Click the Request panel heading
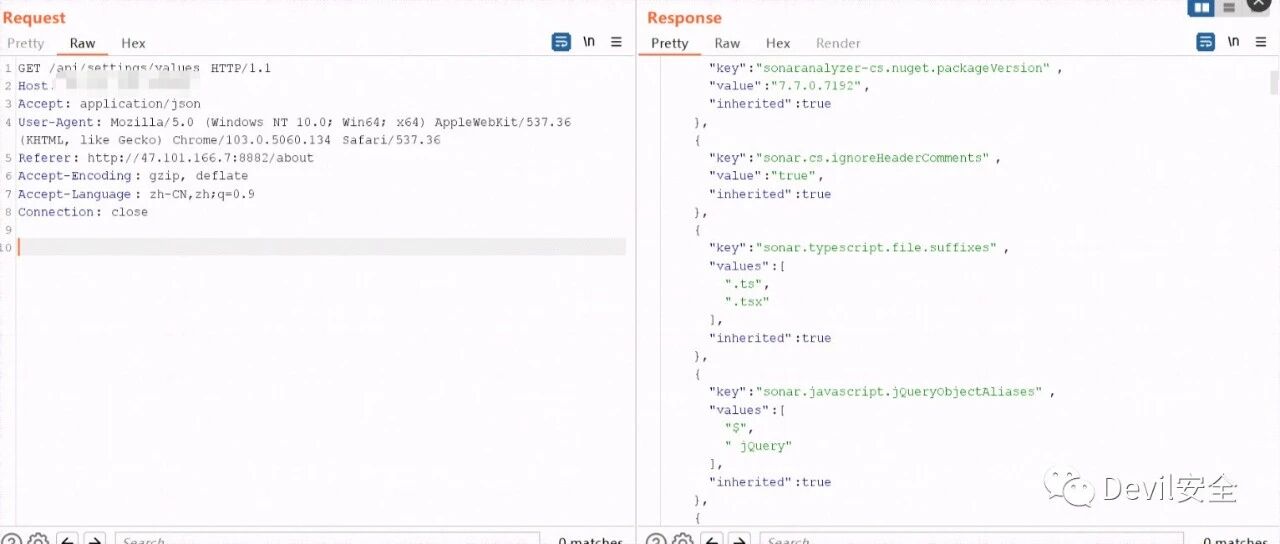Viewport: 1280px width, 544px height. click(34, 17)
